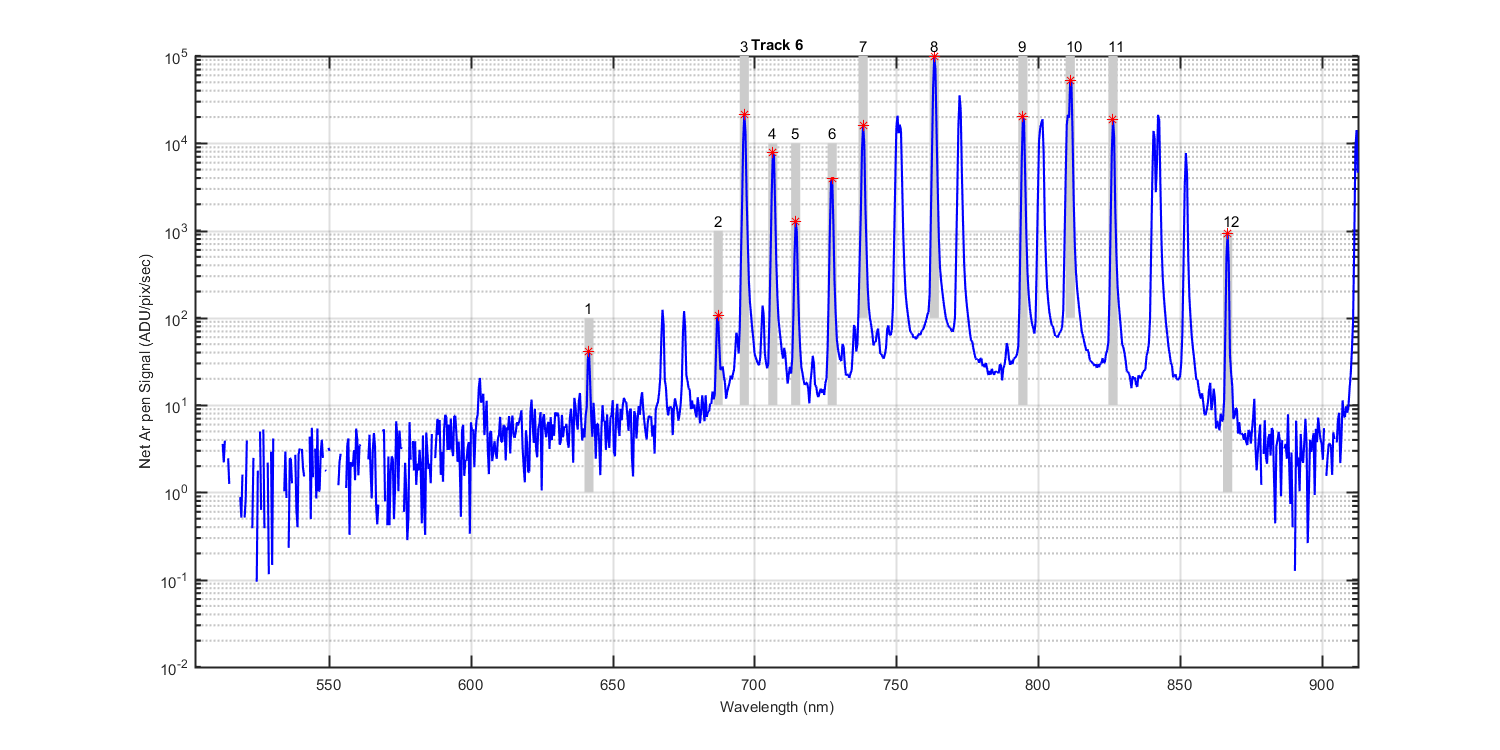Click the red peak marker labeled 1
The height and width of the screenshot is (750, 1500).
click(x=589, y=351)
